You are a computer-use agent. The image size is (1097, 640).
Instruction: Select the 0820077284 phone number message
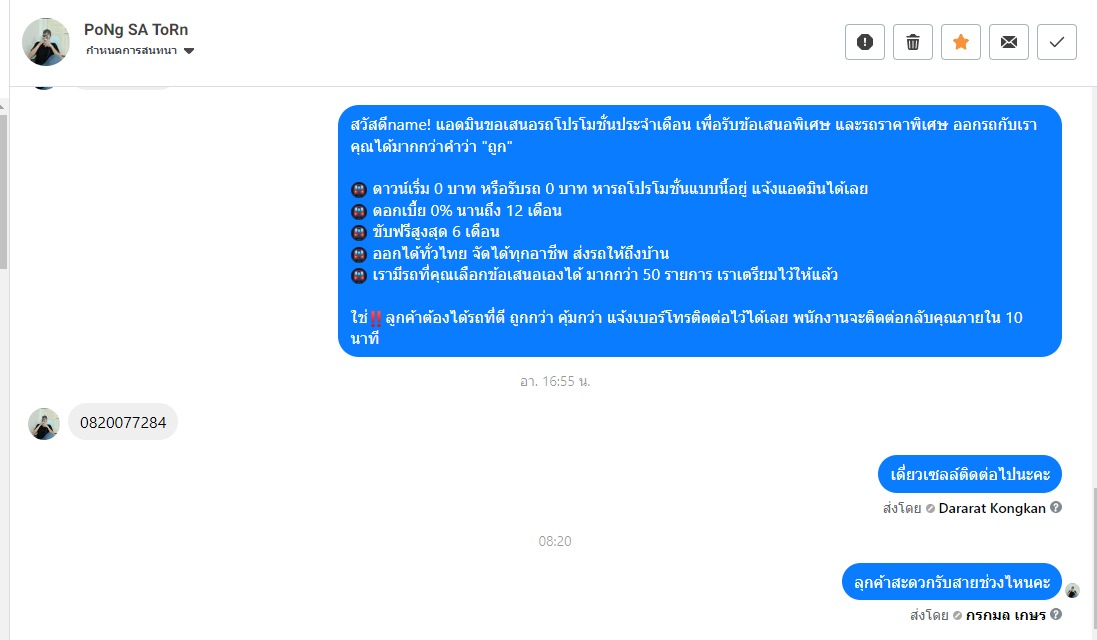pos(123,422)
